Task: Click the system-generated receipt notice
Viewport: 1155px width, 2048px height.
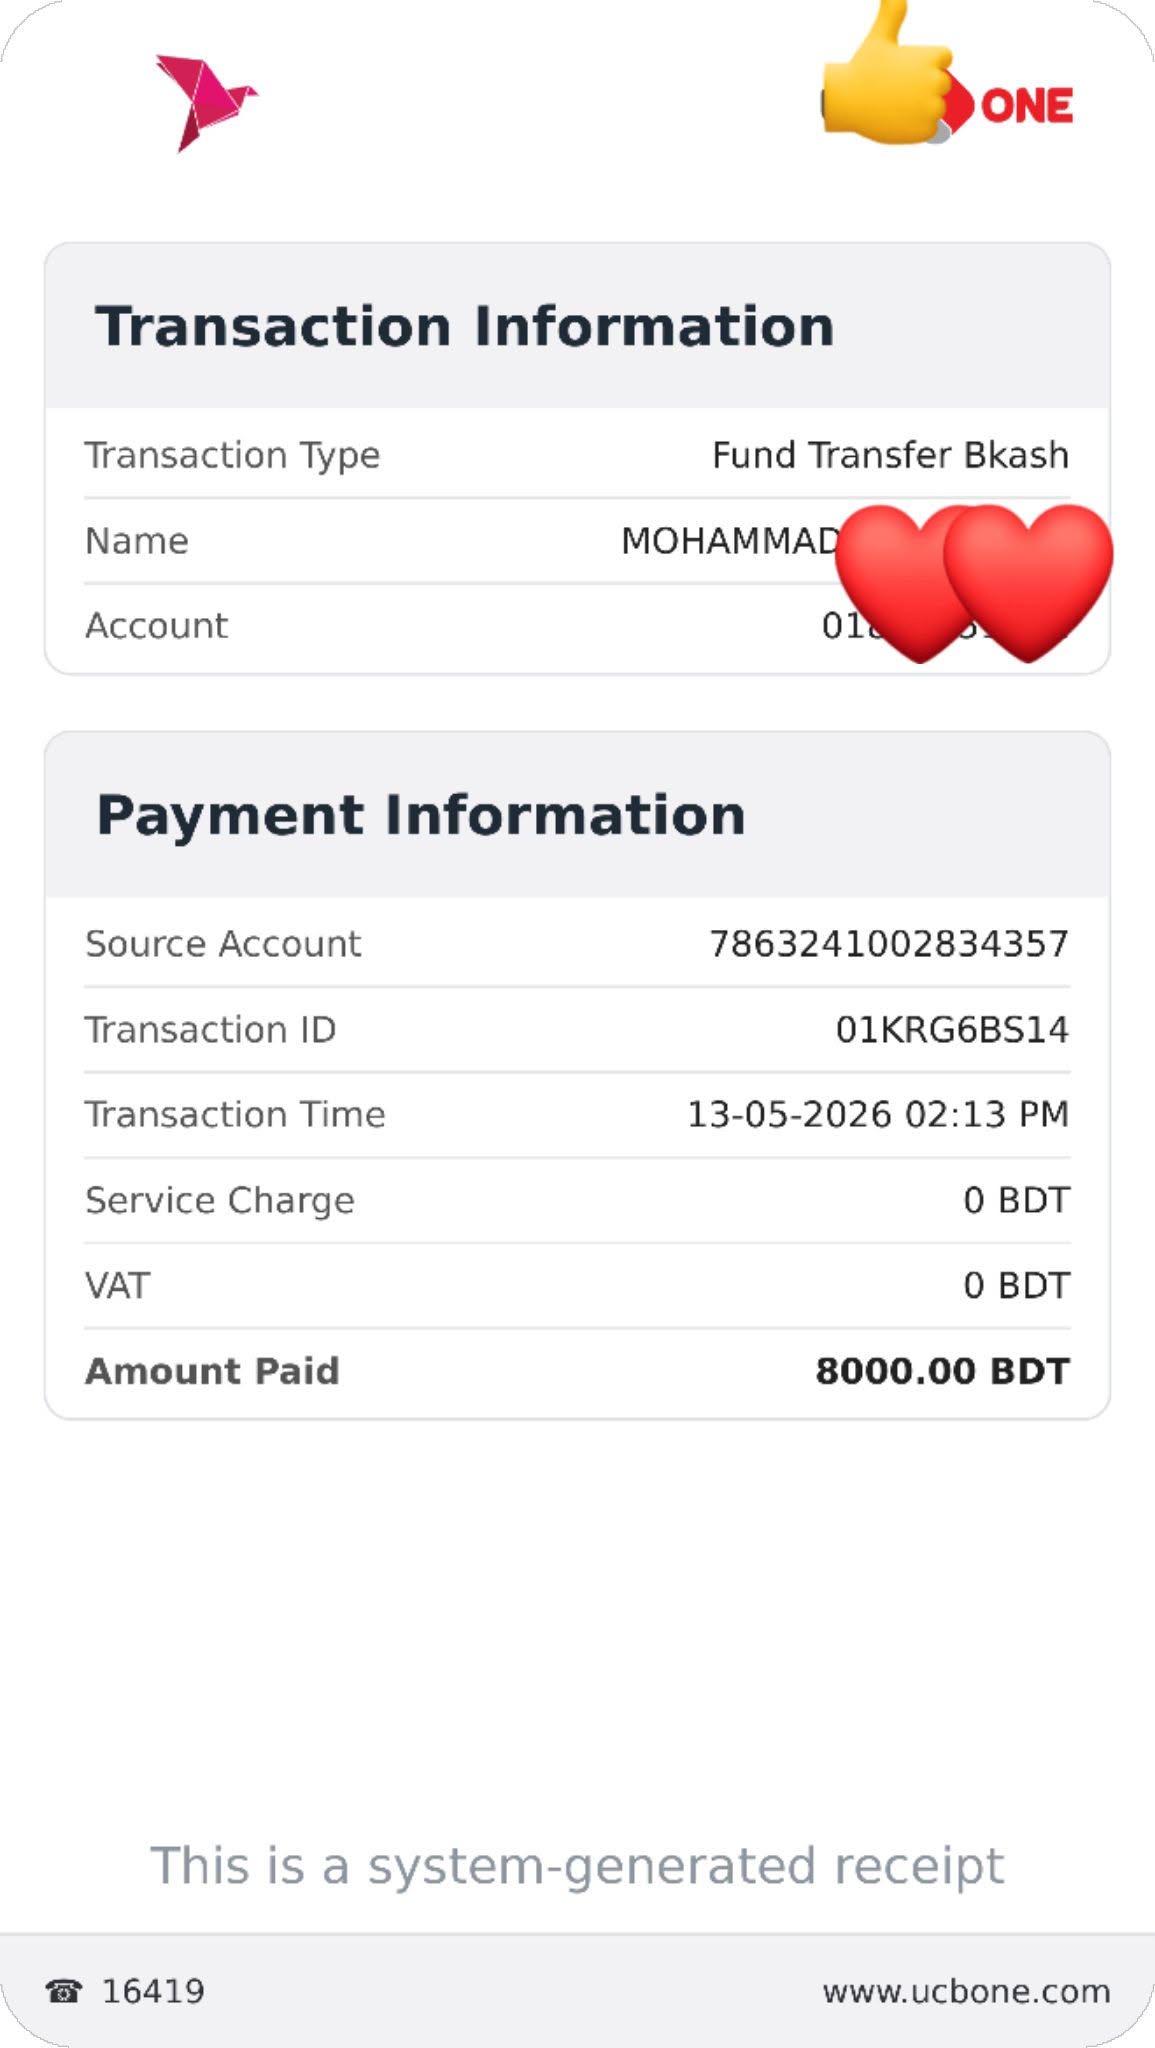Action: [x=577, y=1866]
